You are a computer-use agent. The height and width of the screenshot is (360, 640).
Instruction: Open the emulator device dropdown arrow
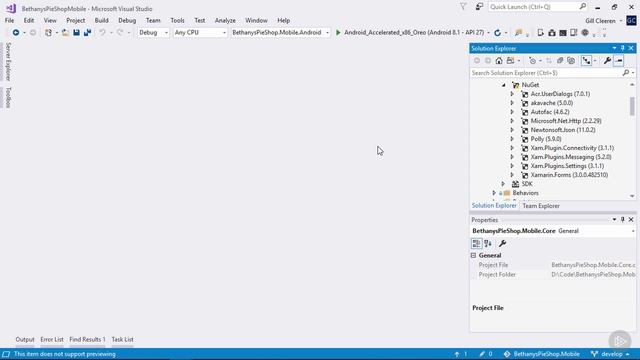tap(489, 33)
